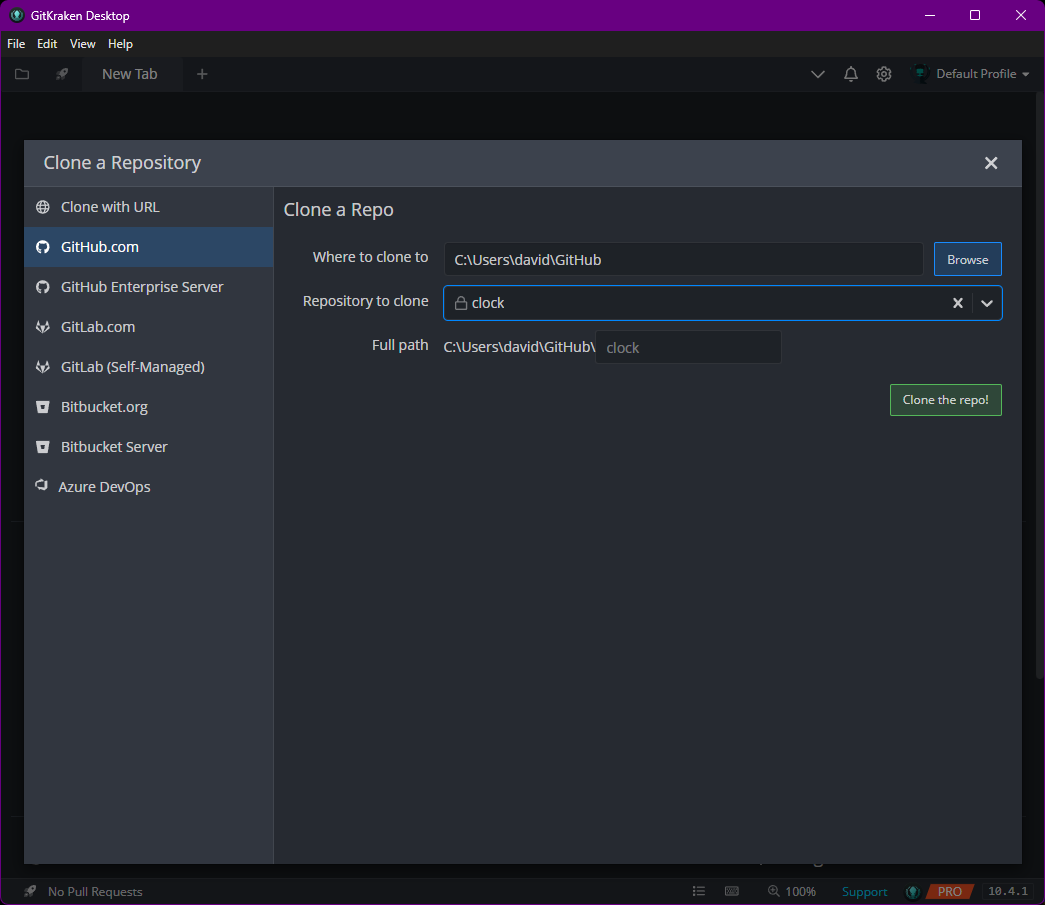Viewport: 1045px width, 905px height.
Task: Click the keyboard icon in the status bar
Action: click(x=732, y=891)
